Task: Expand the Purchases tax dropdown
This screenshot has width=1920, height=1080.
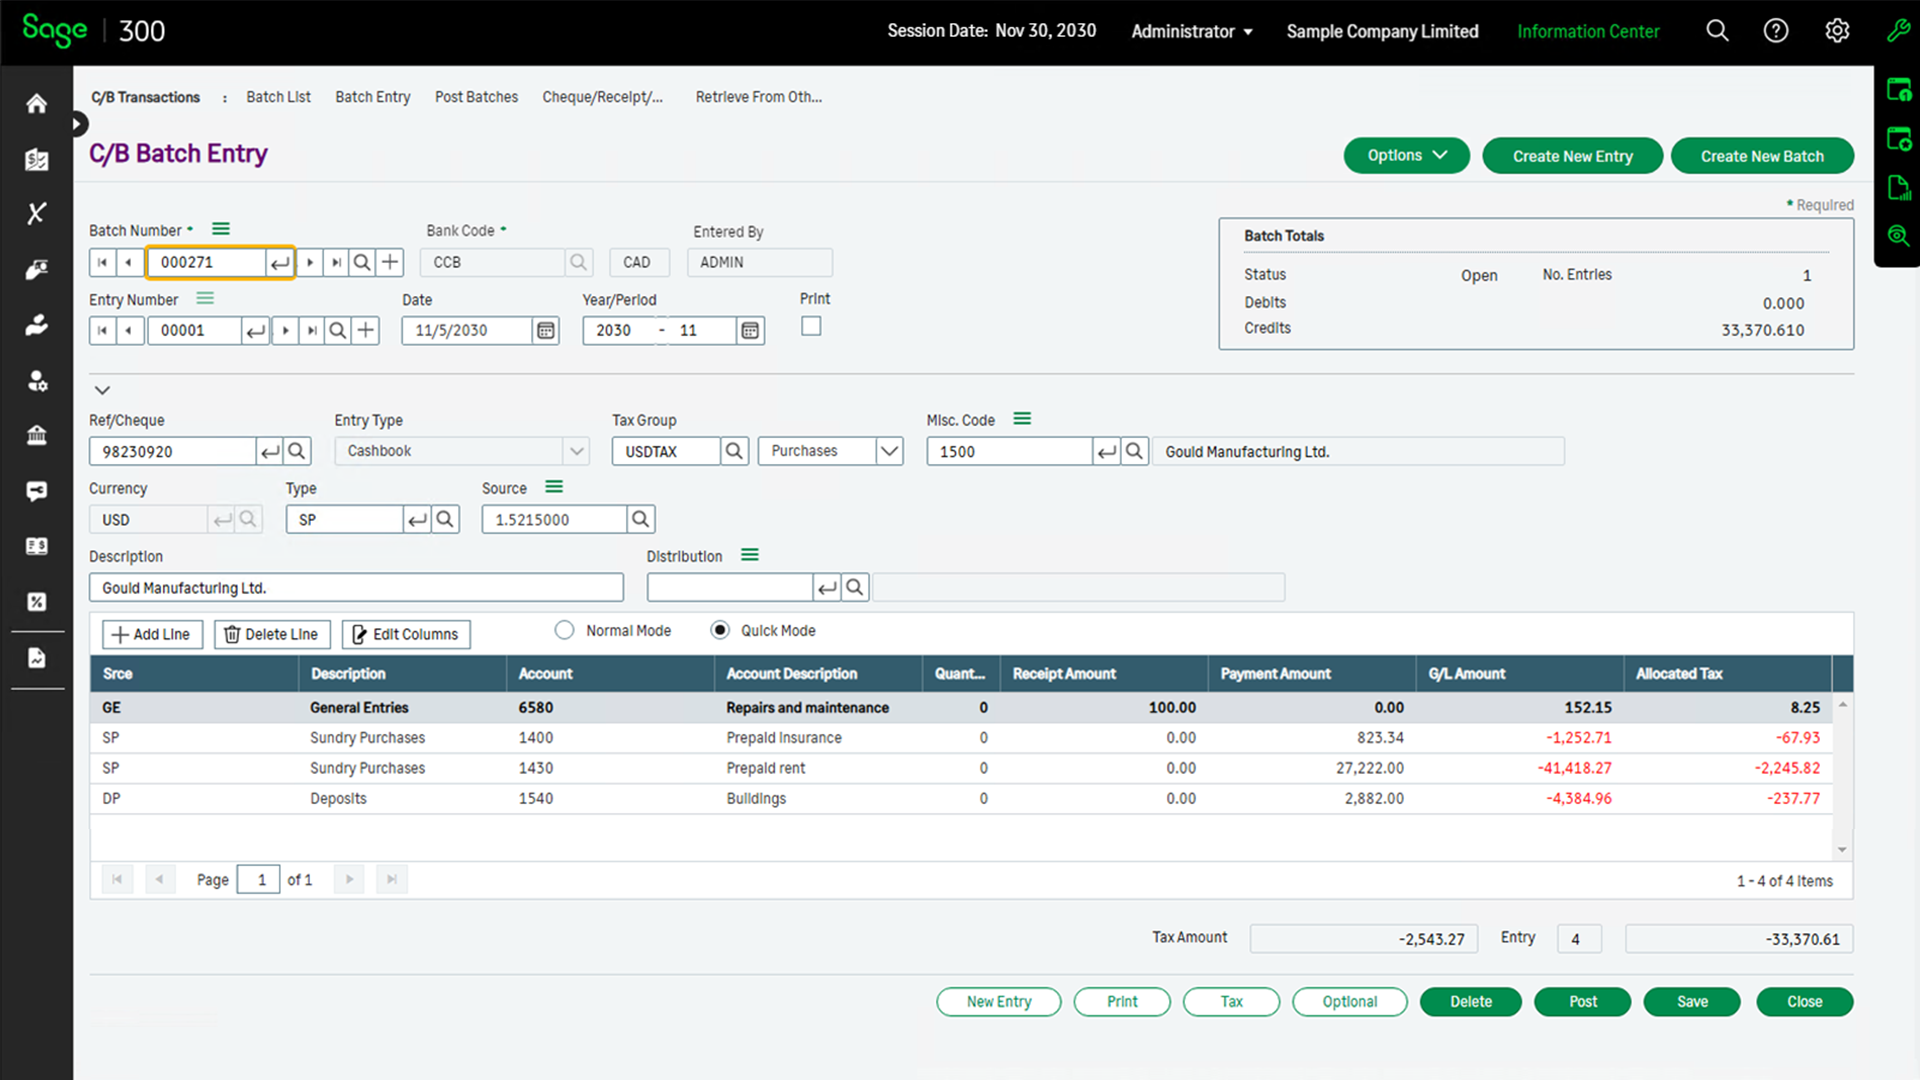Action: tap(889, 451)
